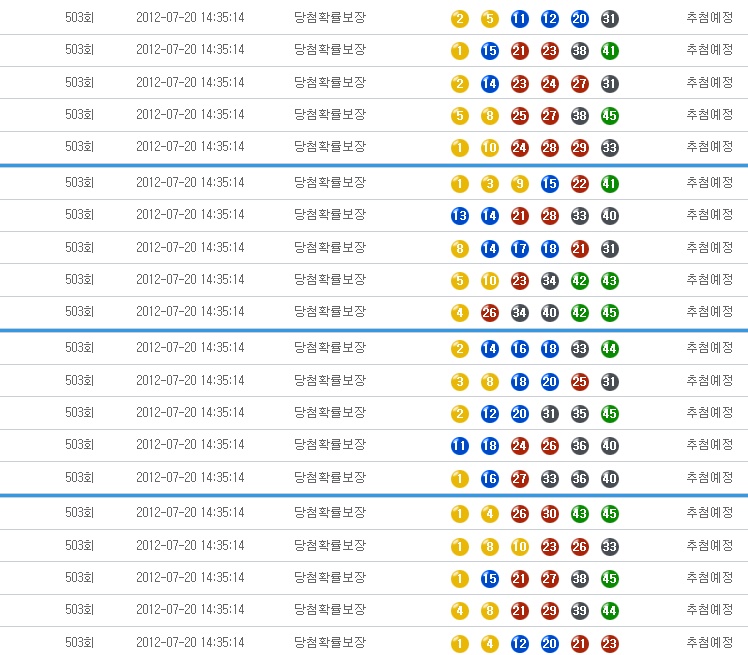748x655 pixels.
Task: Click blue ball 16 in row 1, 16, 27
Action: point(489,479)
